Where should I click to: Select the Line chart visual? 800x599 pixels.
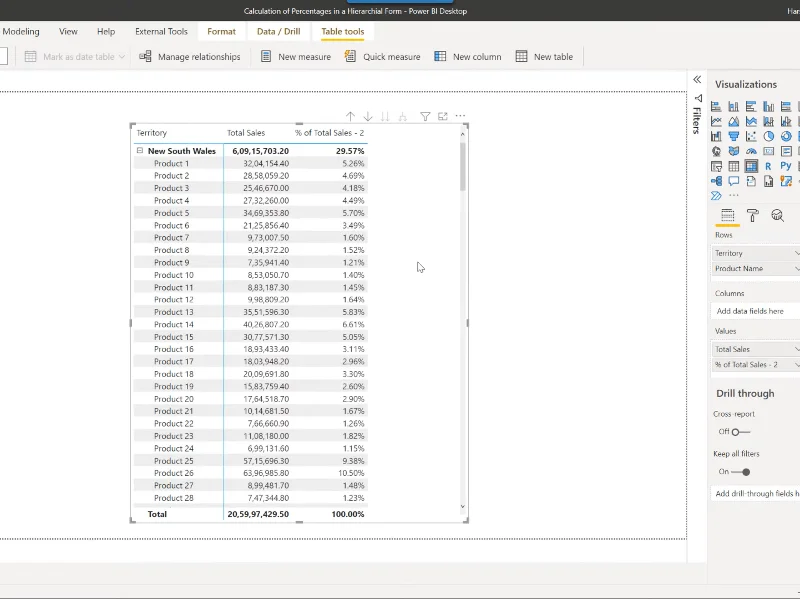point(716,121)
